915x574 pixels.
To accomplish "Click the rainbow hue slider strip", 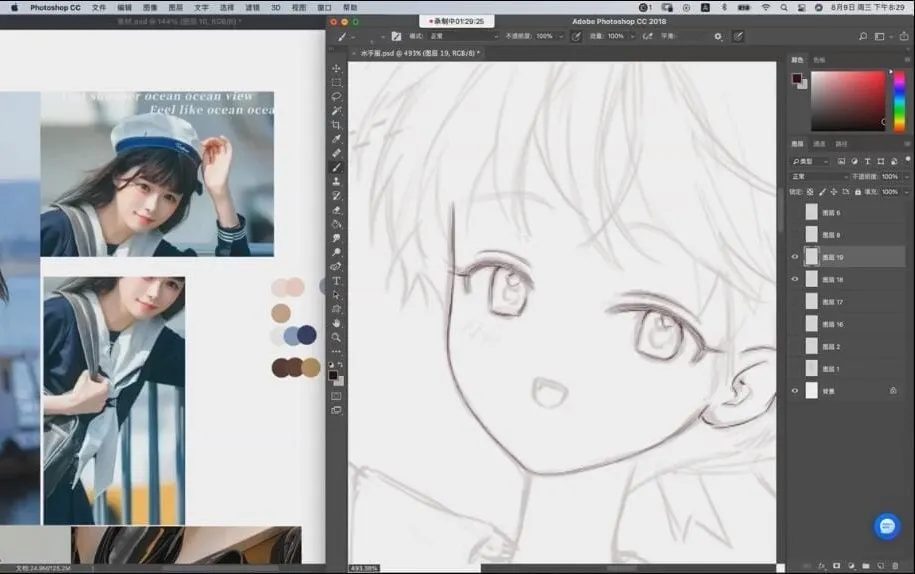I will pyautogui.click(x=890, y=99).
